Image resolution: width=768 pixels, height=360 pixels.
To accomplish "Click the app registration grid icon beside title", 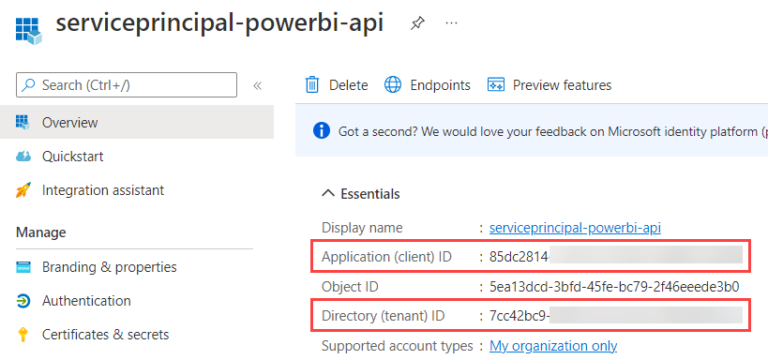I will pos(29,31).
